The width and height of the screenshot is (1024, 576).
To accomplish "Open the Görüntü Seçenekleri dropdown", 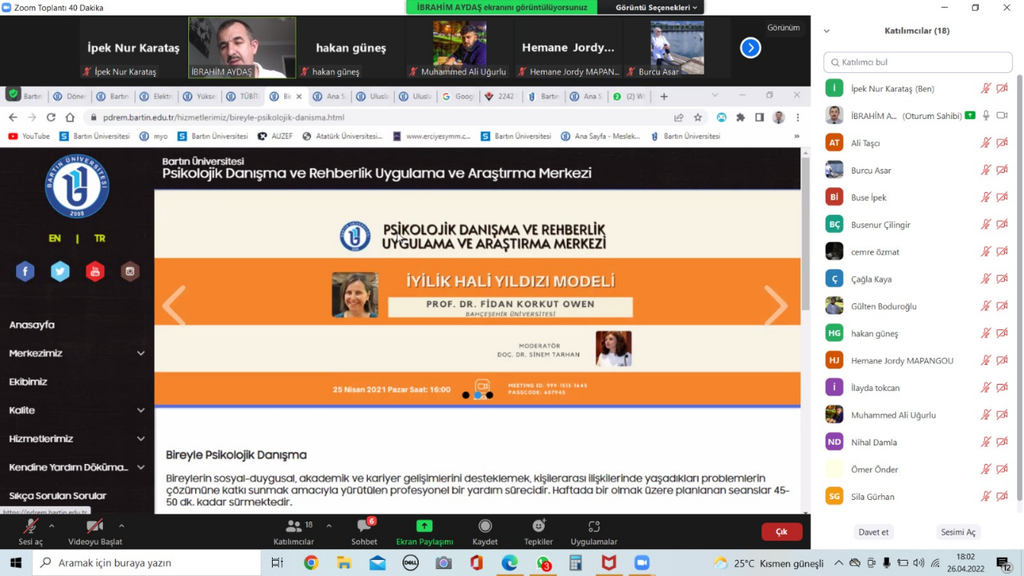I will tap(656, 7).
